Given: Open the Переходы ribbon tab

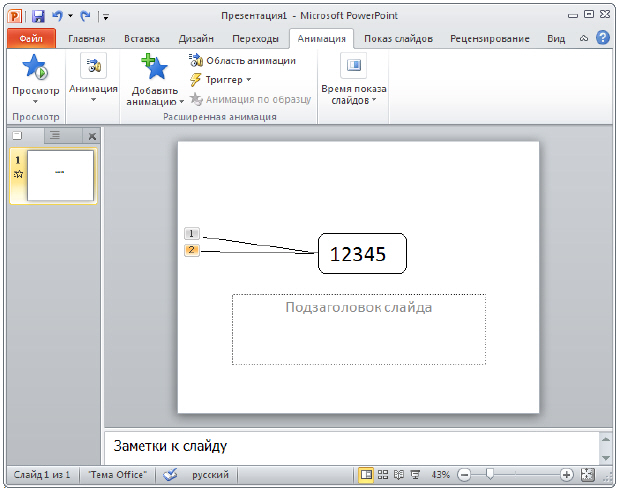Looking at the screenshot, I should (x=255, y=39).
